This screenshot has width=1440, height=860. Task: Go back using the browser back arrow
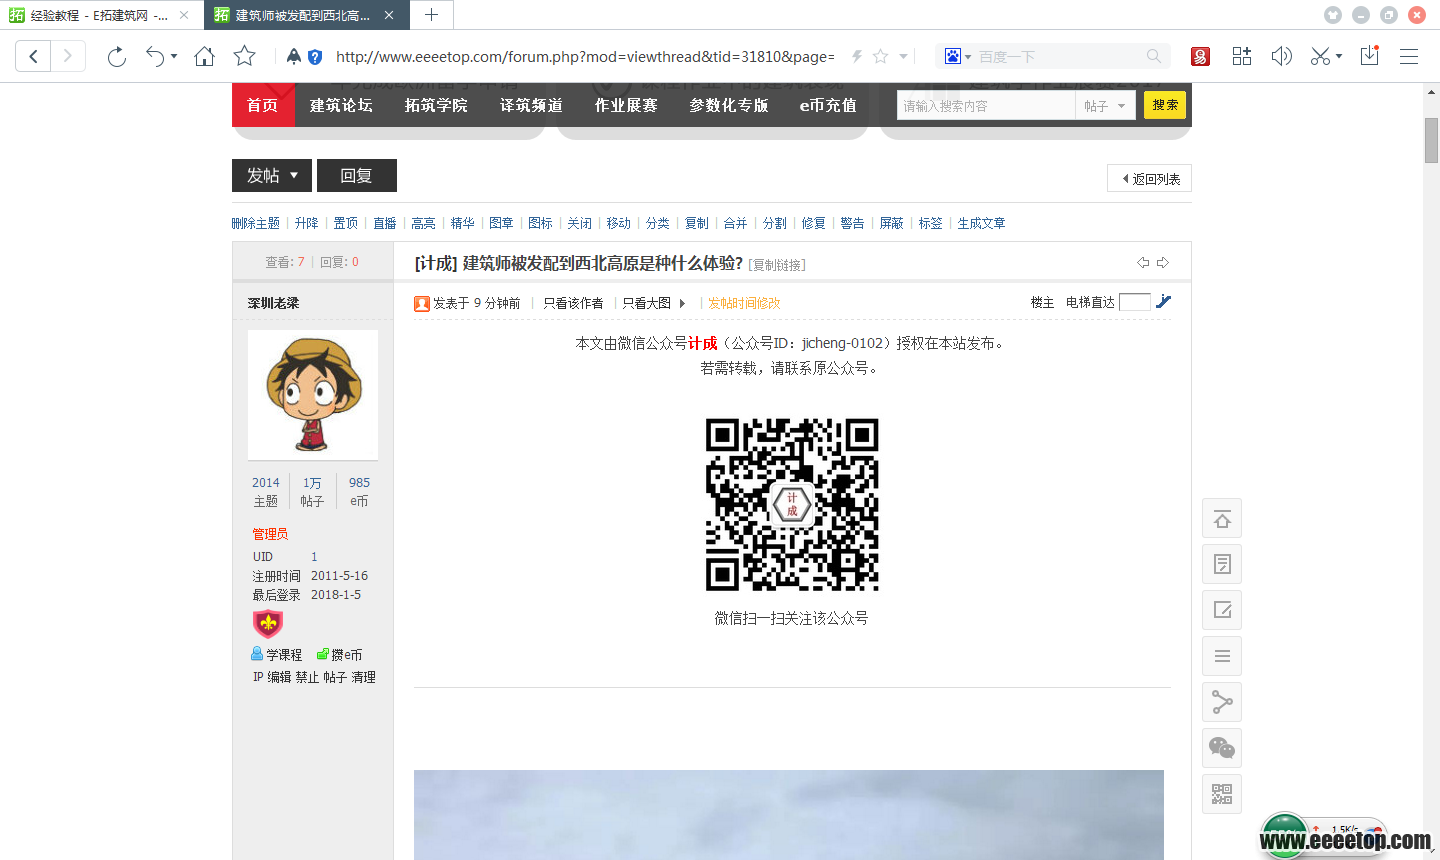point(33,56)
